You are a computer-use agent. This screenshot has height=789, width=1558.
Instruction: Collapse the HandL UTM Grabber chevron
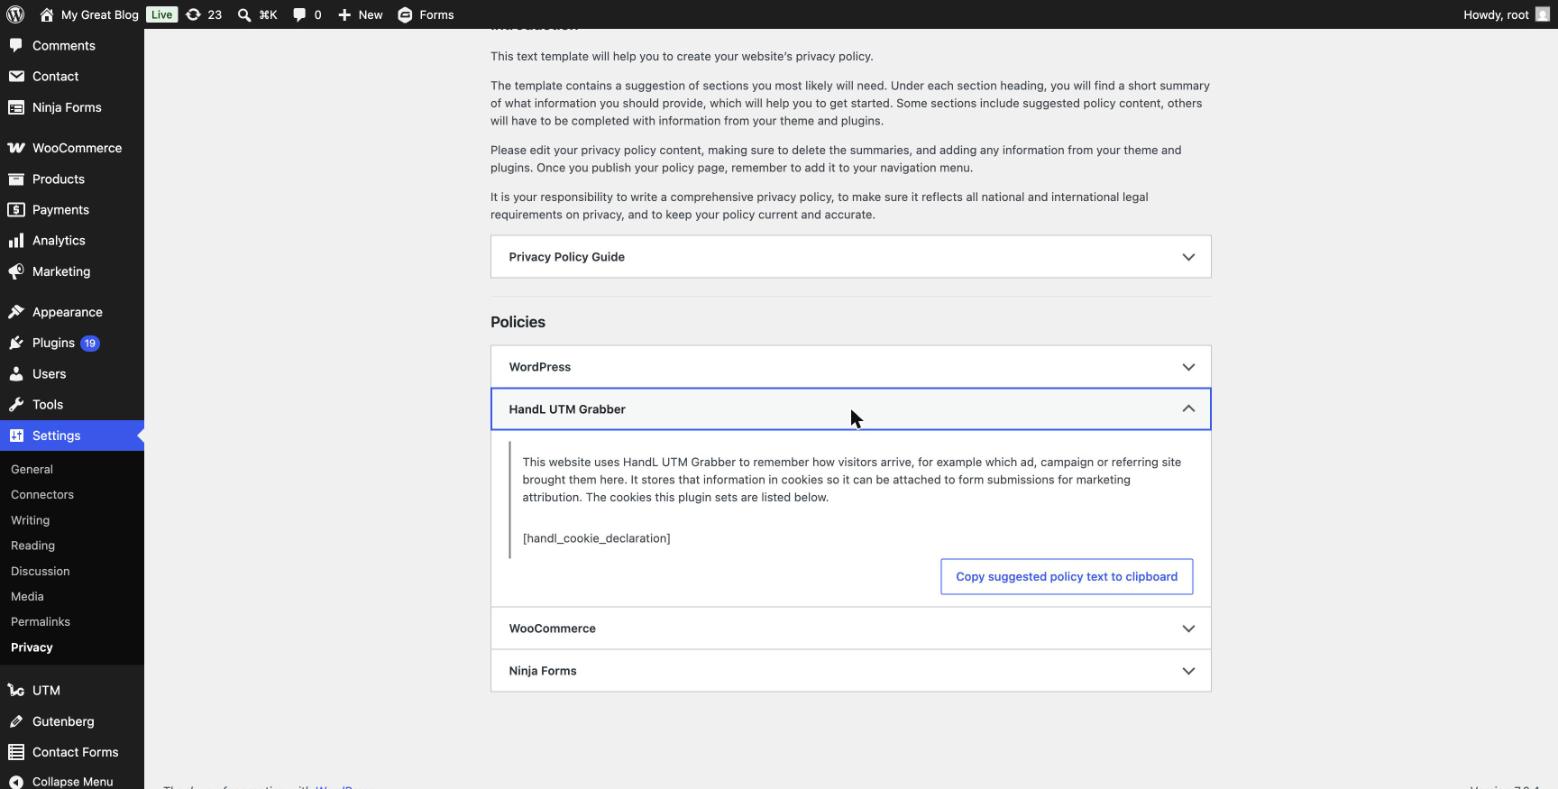(1188, 409)
